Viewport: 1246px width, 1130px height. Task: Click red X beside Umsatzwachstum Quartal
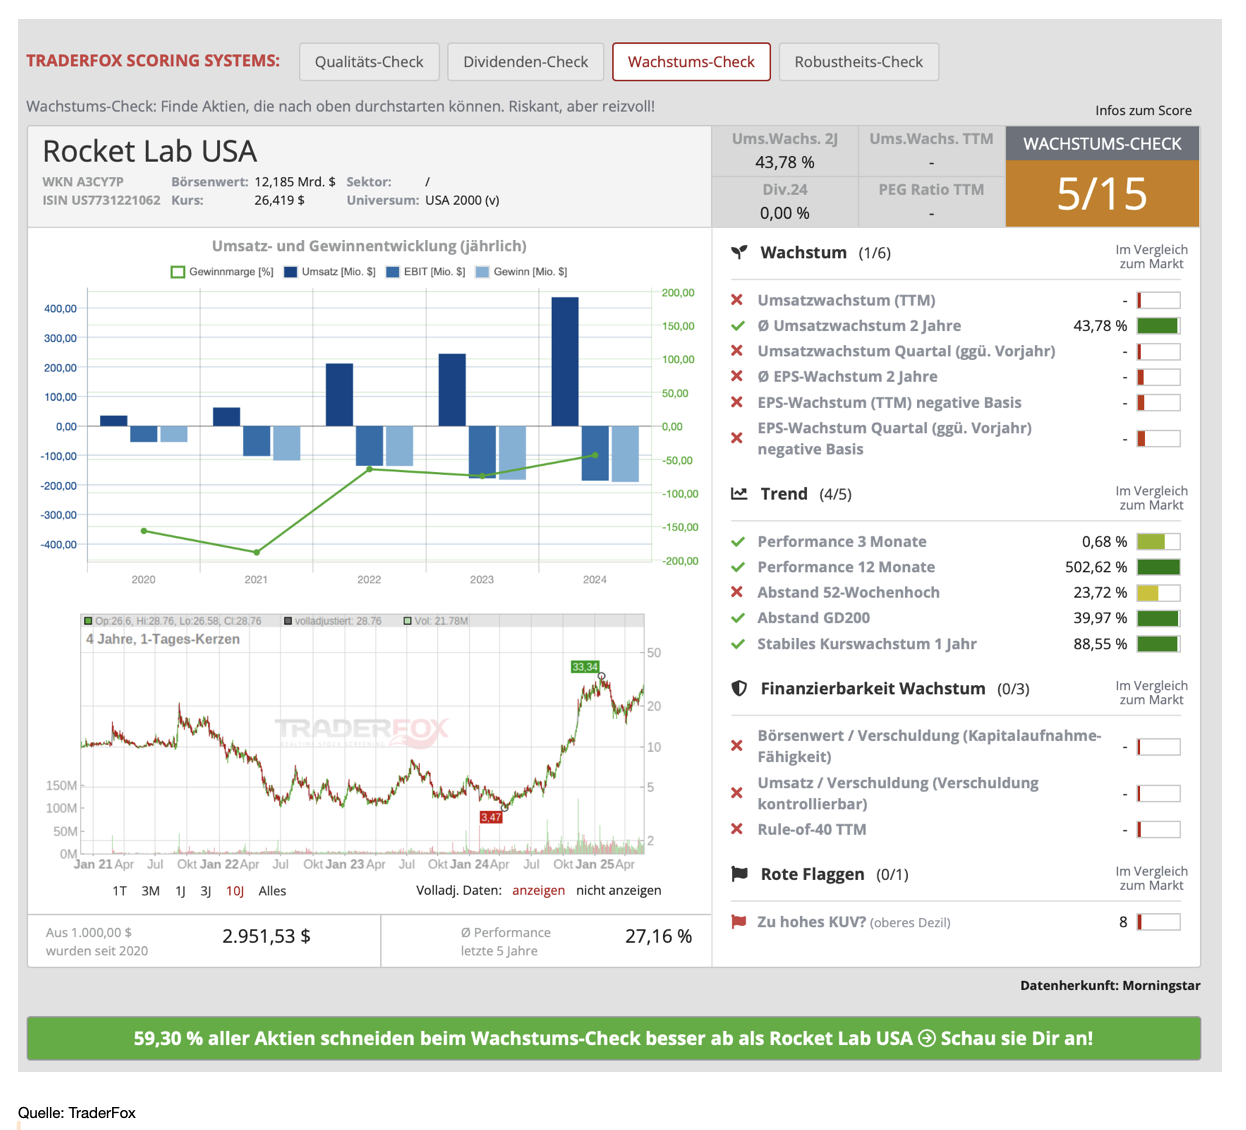(737, 351)
